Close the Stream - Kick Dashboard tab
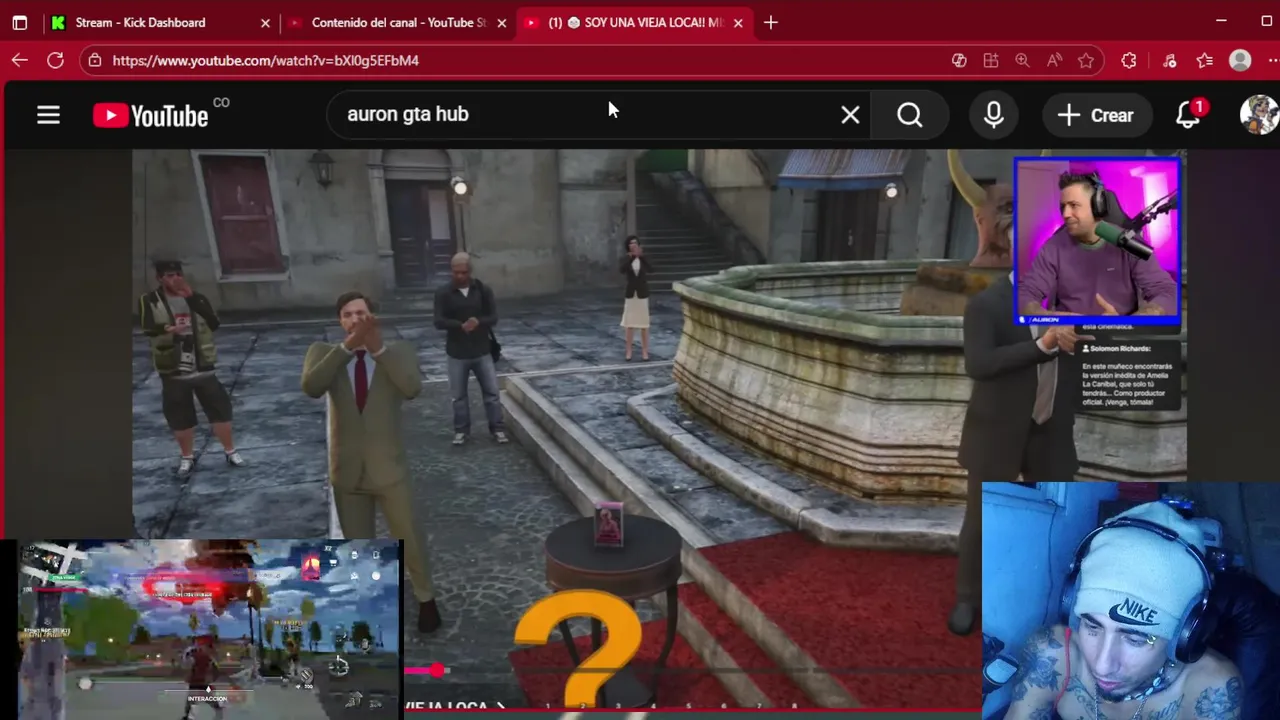 click(x=265, y=22)
